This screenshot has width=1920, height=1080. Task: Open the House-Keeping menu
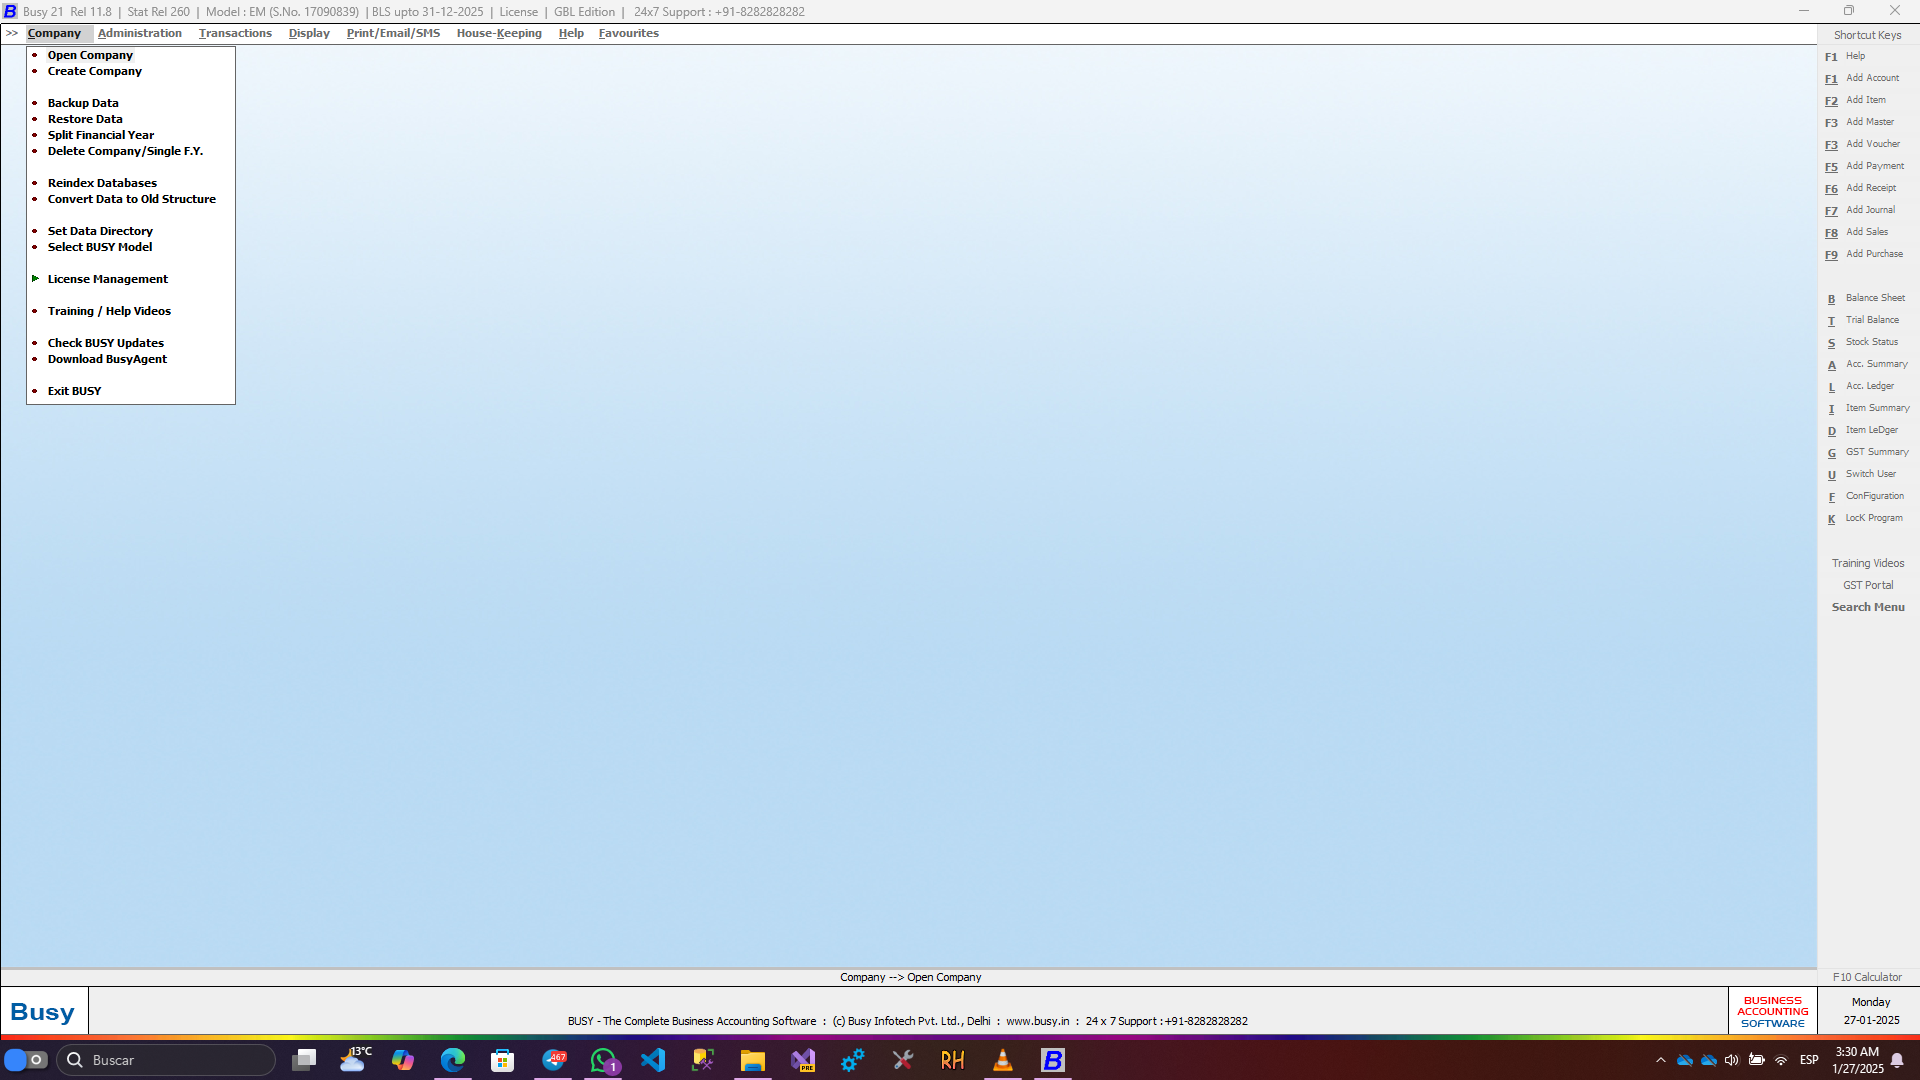(x=499, y=33)
